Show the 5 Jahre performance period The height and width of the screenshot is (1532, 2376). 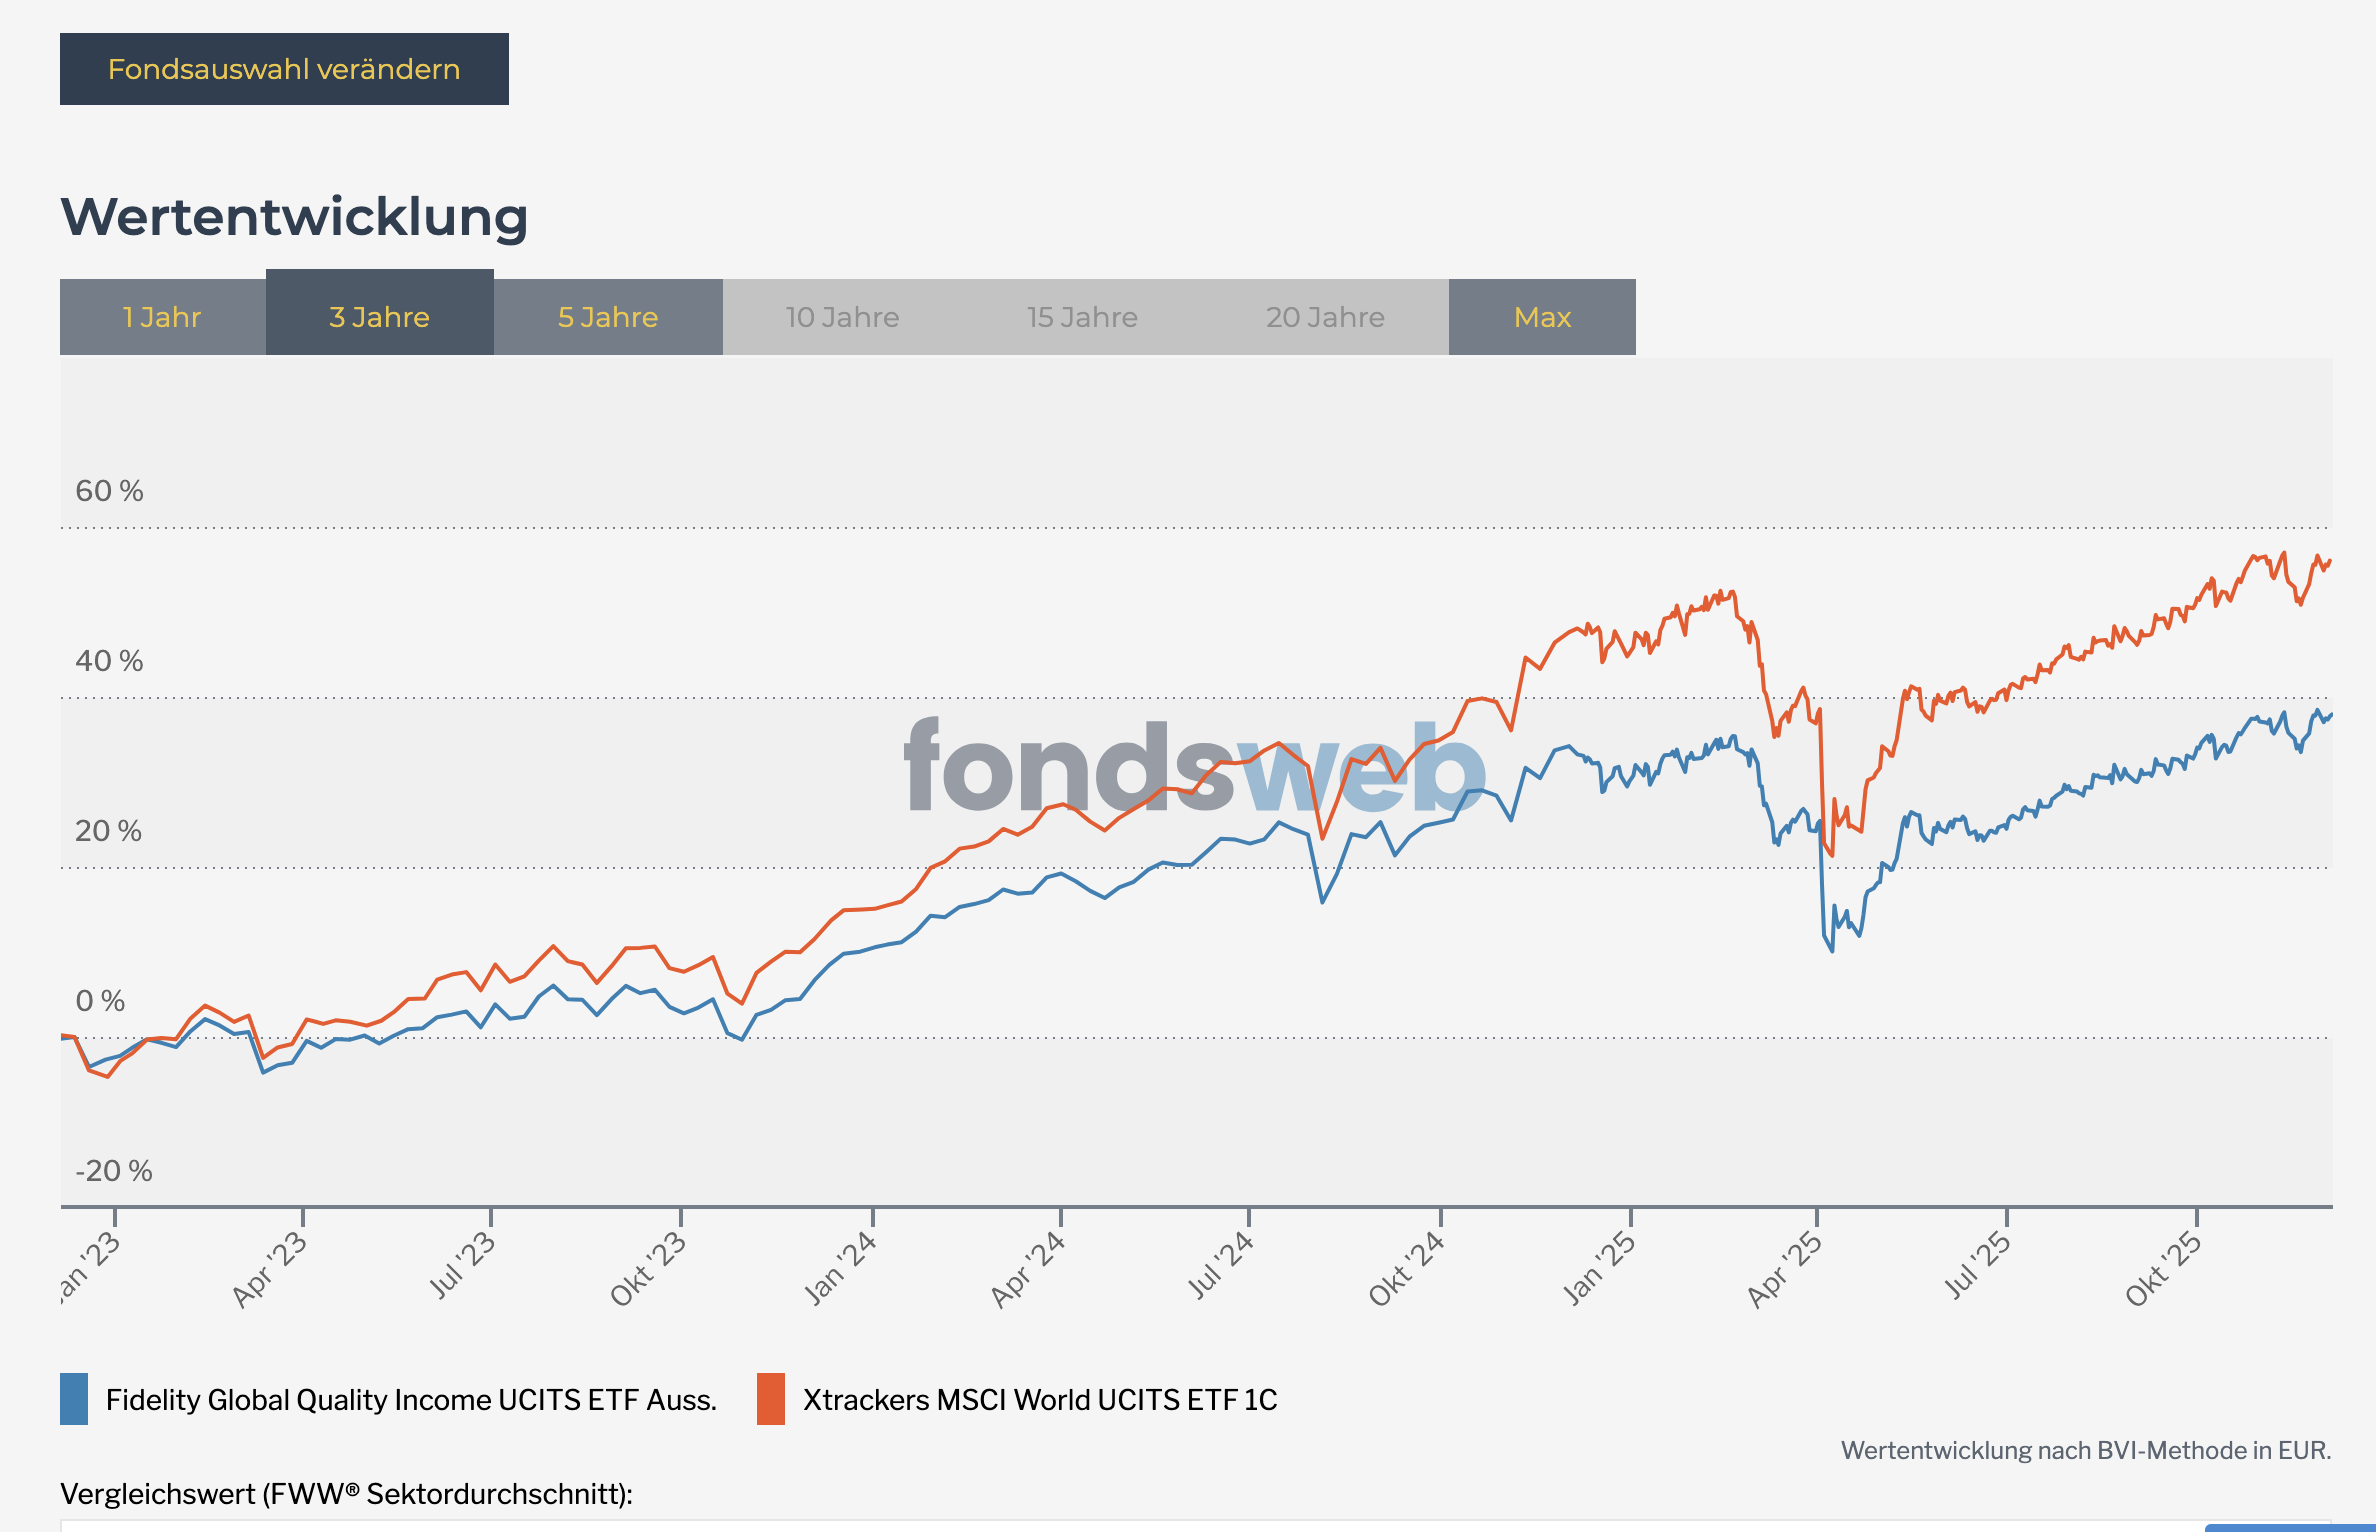click(x=608, y=317)
